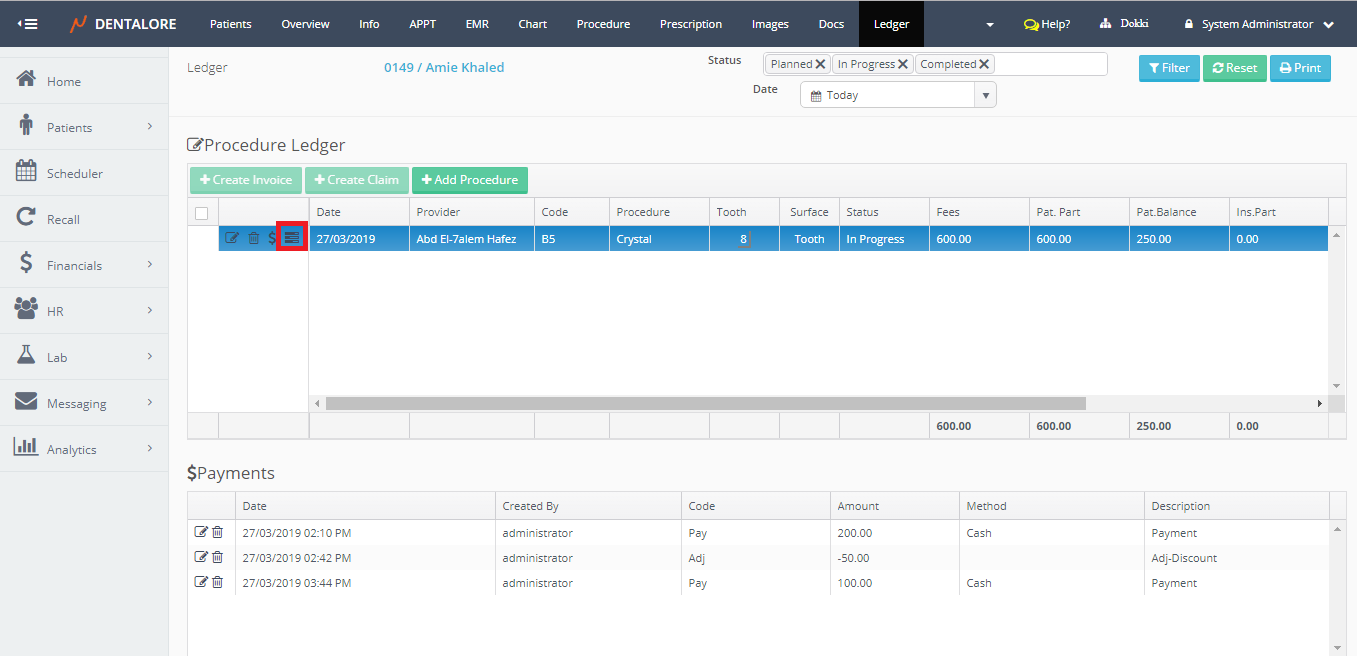Click the dollar payment icon in the procedure row
Viewport: 1357px width, 656px height.
pos(272,238)
